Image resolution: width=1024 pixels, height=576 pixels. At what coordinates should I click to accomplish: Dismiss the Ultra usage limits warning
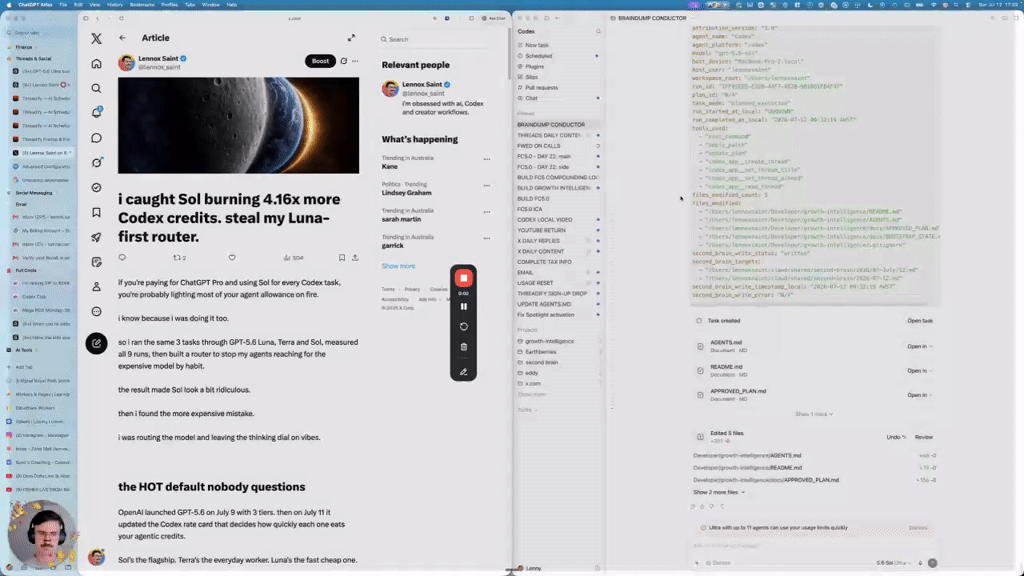[918, 528]
